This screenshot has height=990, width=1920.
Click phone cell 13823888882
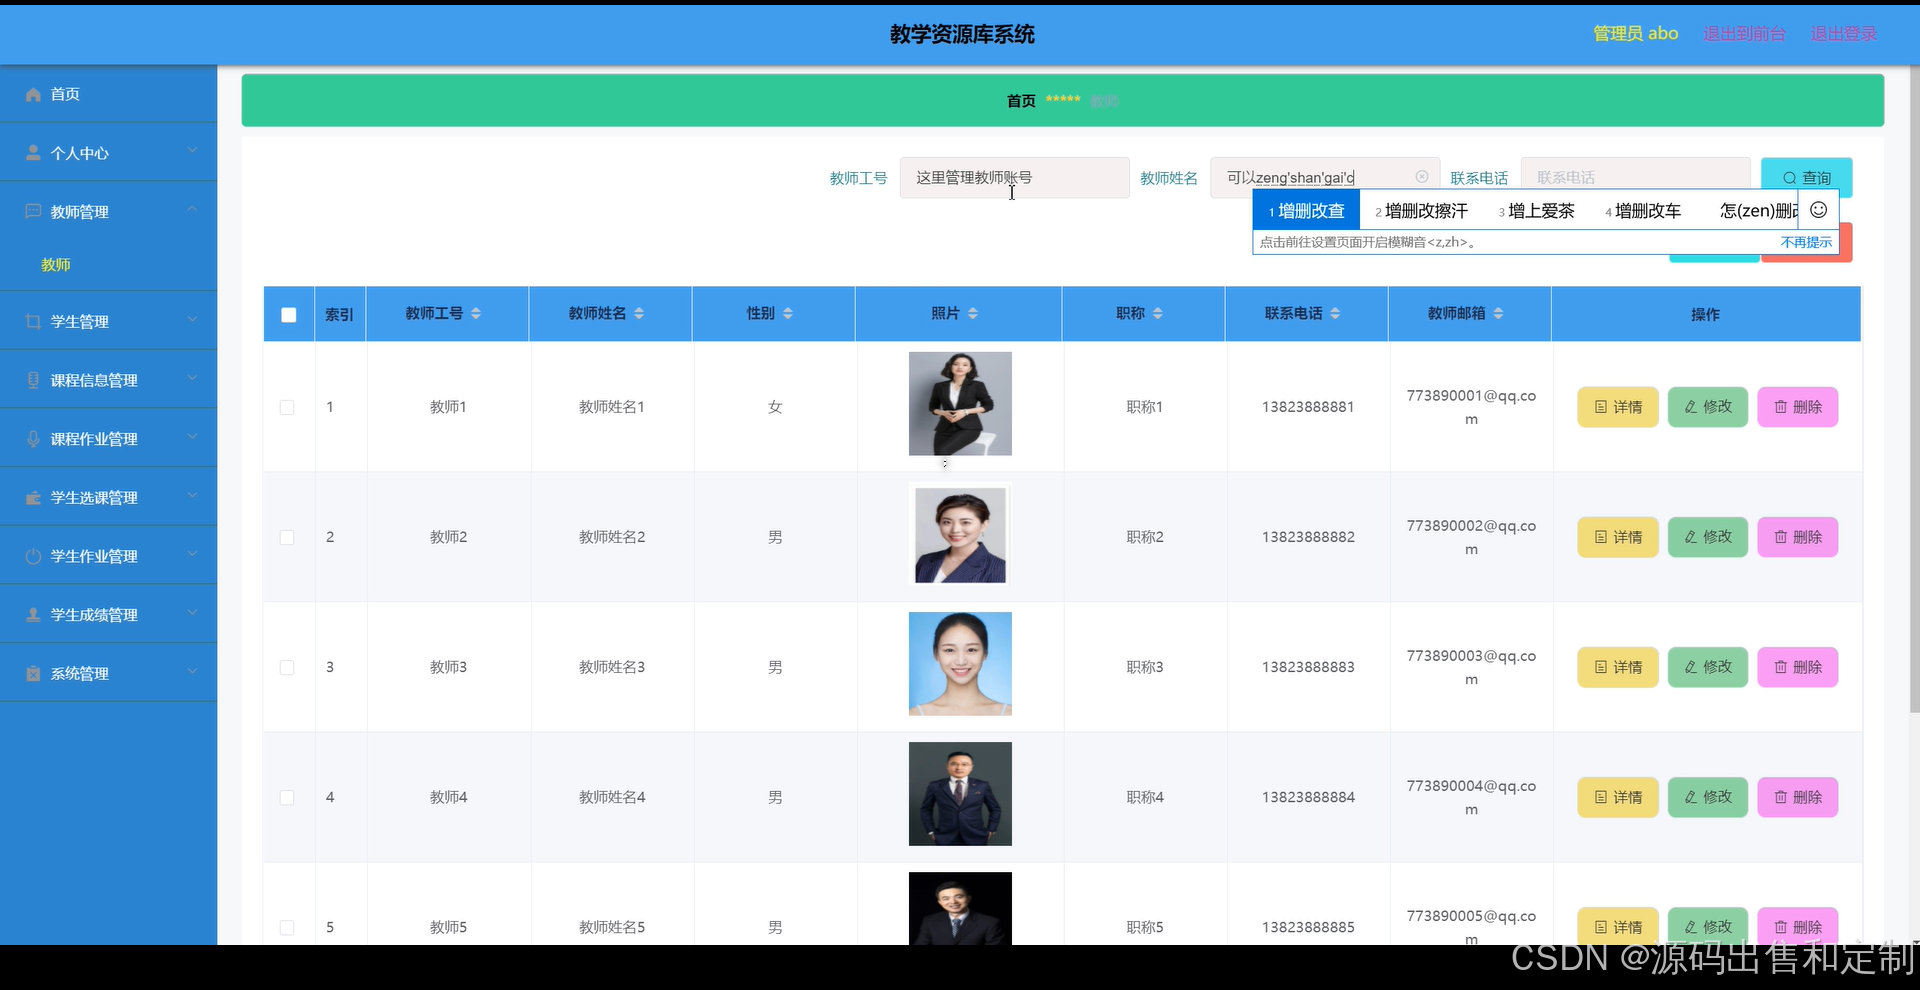click(x=1308, y=537)
